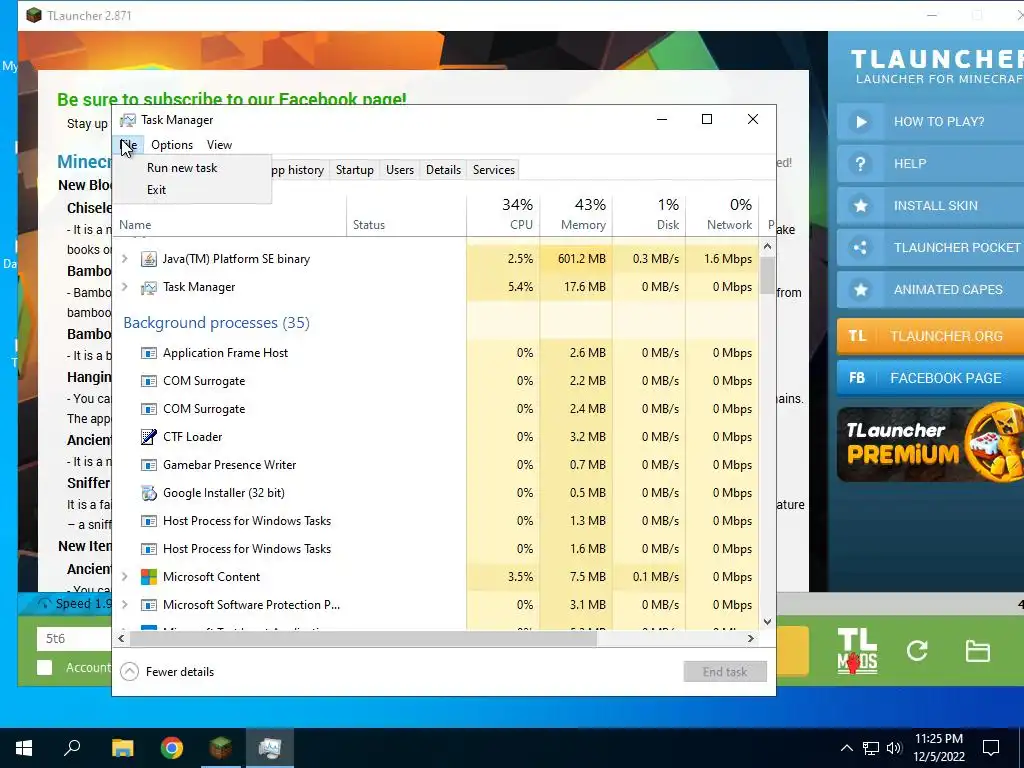Click the TLauncher Premium banner

(931, 444)
